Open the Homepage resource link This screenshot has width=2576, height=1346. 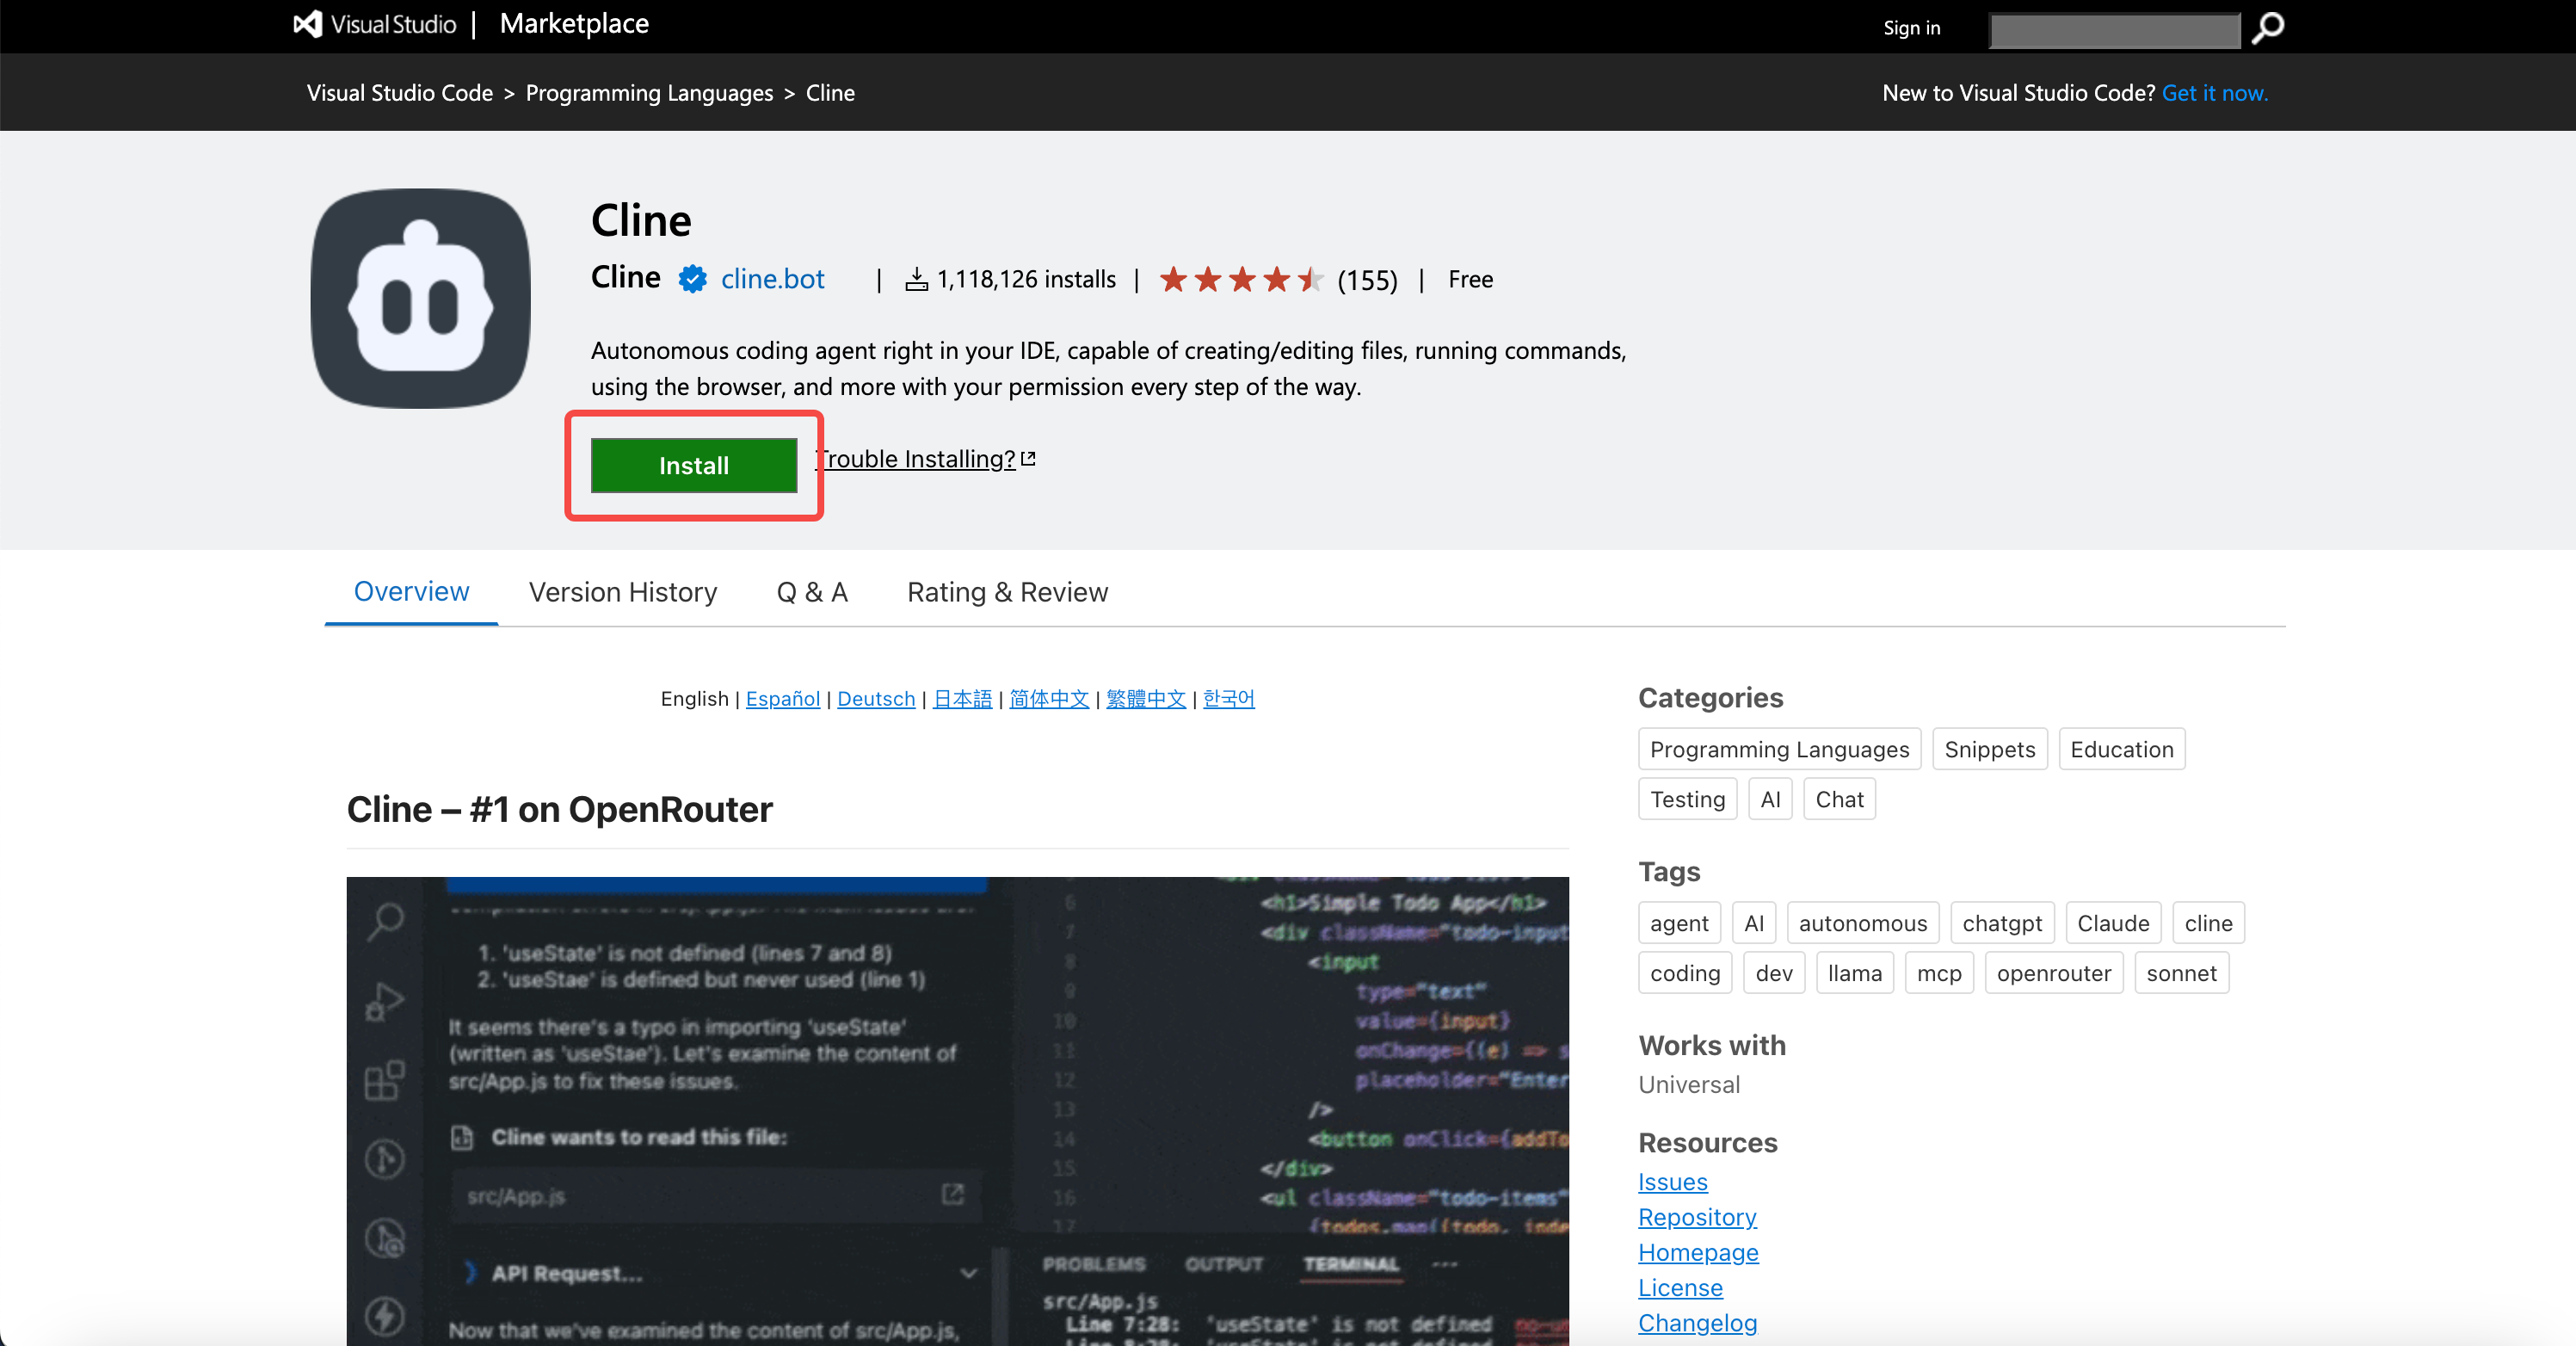click(x=1698, y=1252)
